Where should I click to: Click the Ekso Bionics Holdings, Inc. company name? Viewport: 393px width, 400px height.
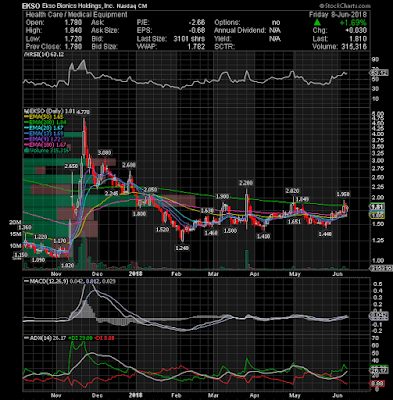[77, 6]
